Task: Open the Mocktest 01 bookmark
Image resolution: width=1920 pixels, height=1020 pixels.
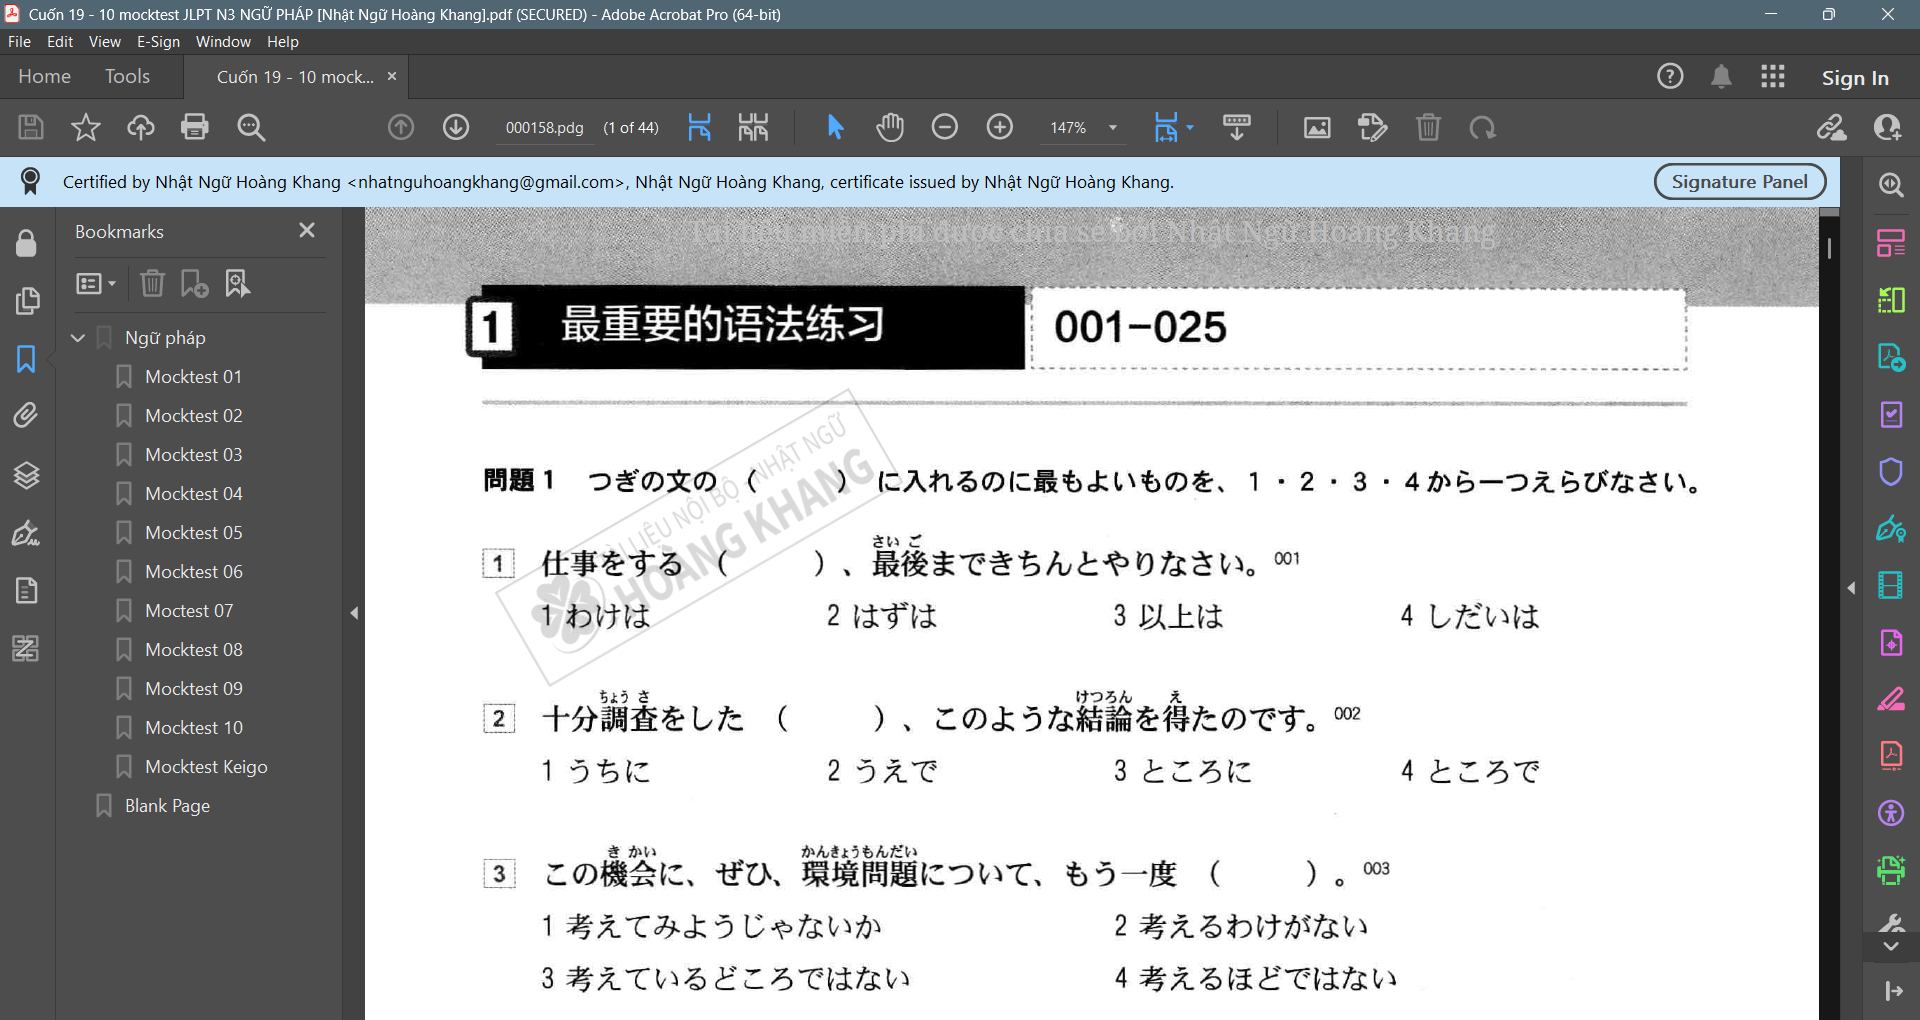Action: coord(193,377)
